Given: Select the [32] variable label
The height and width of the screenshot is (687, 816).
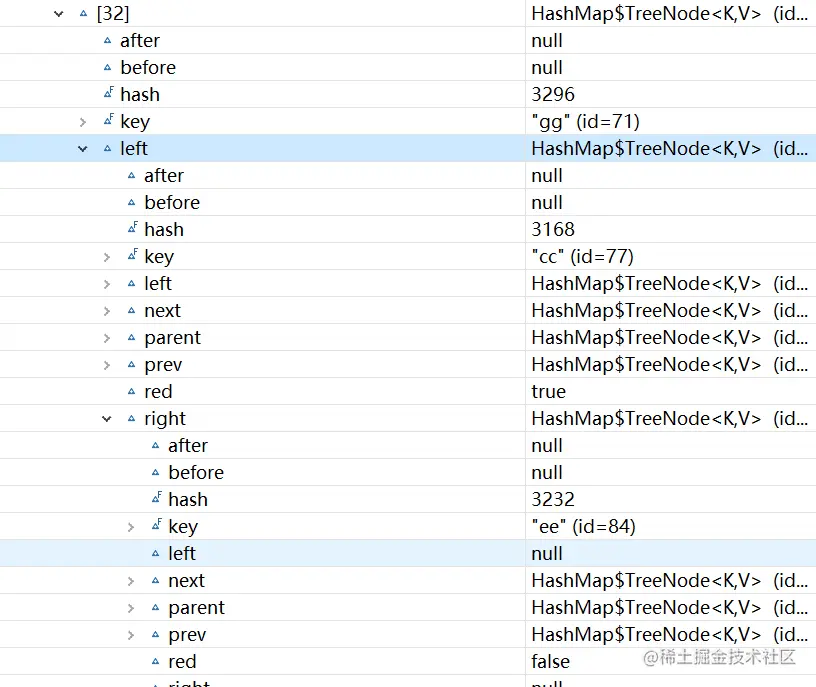Looking at the screenshot, I should coord(113,14).
